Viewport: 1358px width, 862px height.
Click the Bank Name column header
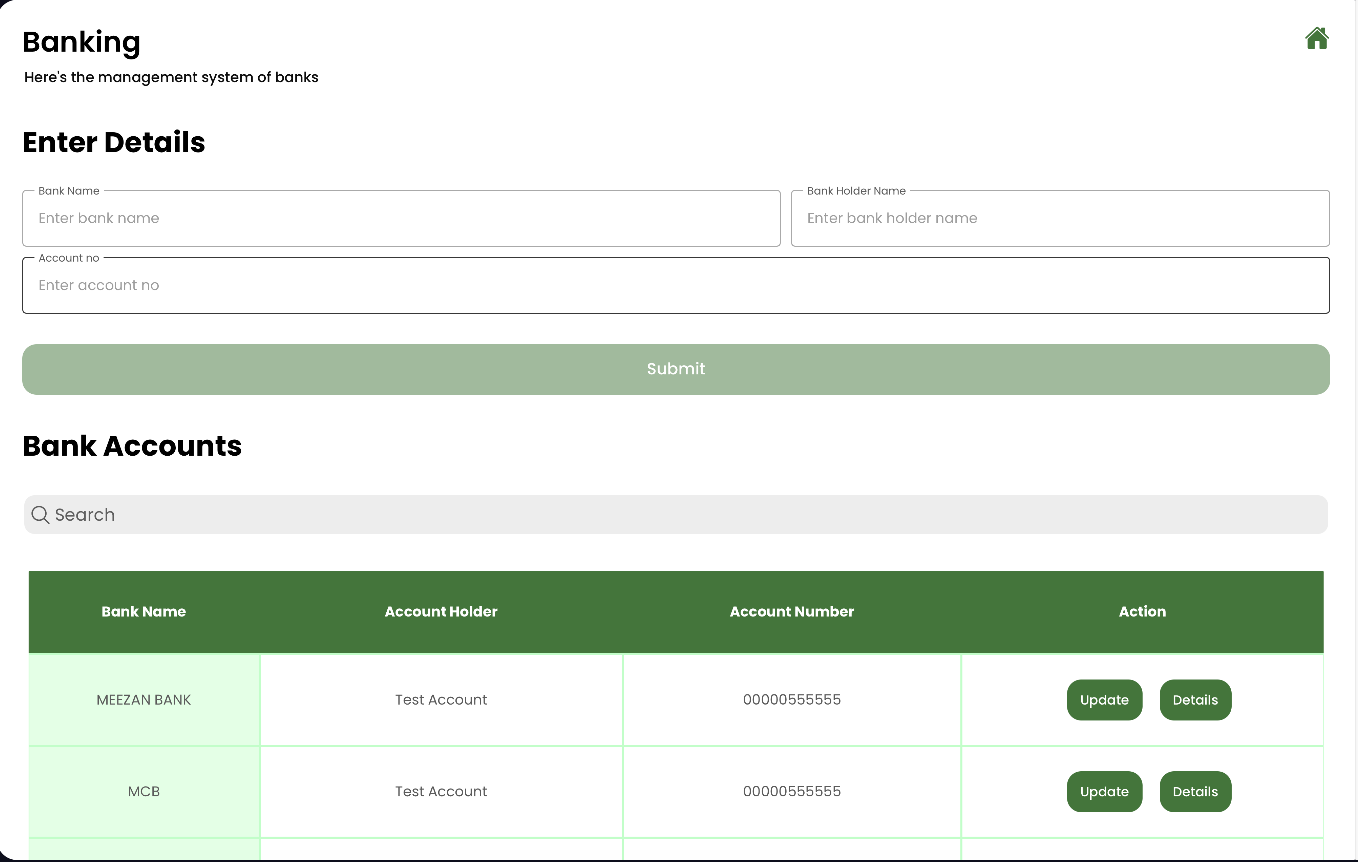pyautogui.click(x=144, y=612)
